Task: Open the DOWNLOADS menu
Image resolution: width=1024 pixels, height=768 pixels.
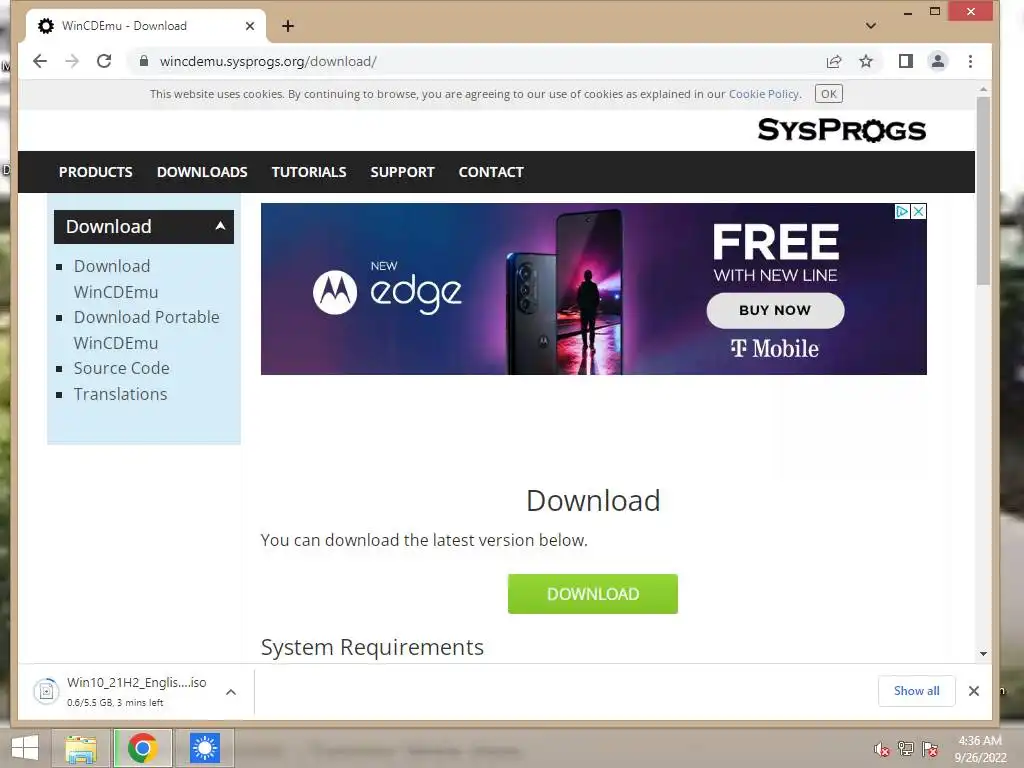Action: pyautogui.click(x=202, y=172)
